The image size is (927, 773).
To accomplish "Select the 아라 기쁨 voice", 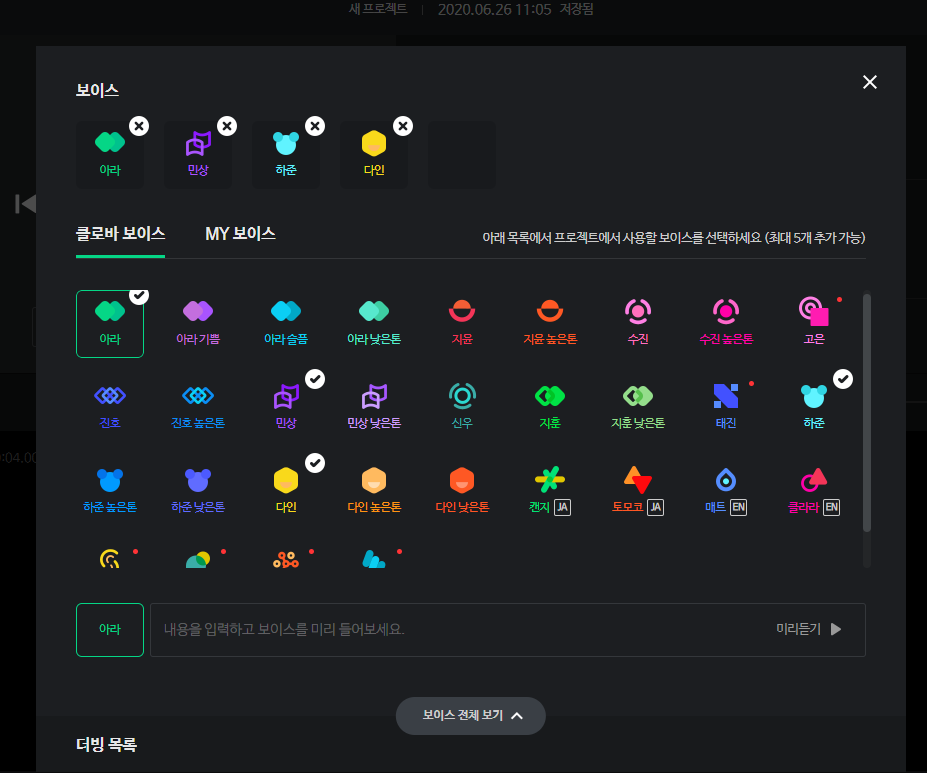I will point(198,323).
